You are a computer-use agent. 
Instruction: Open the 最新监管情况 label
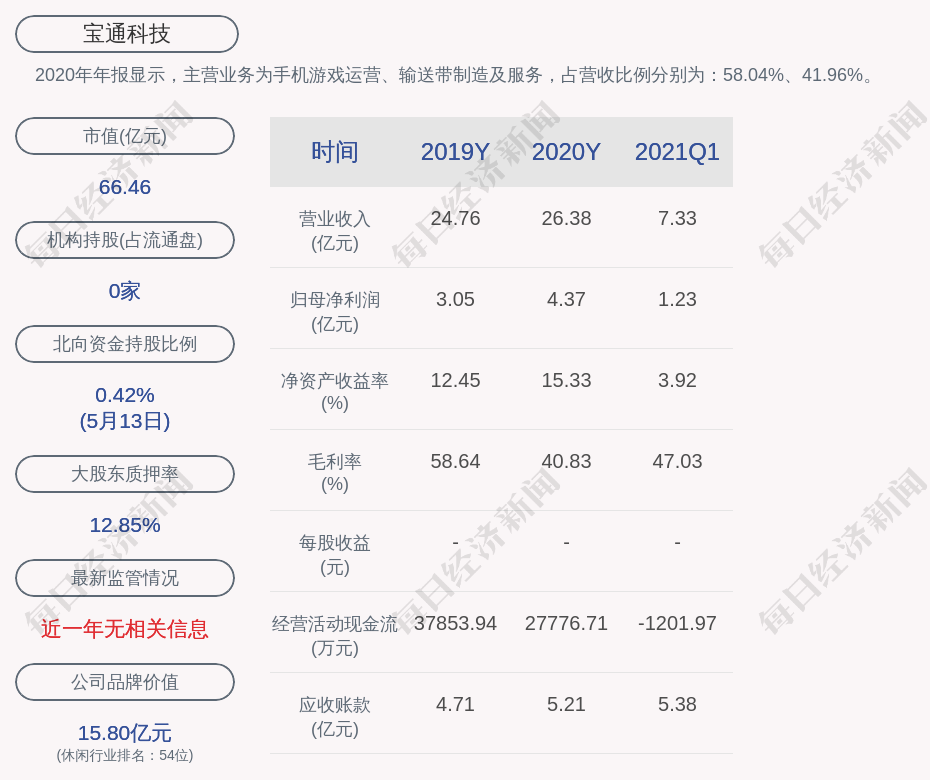[125, 578]
